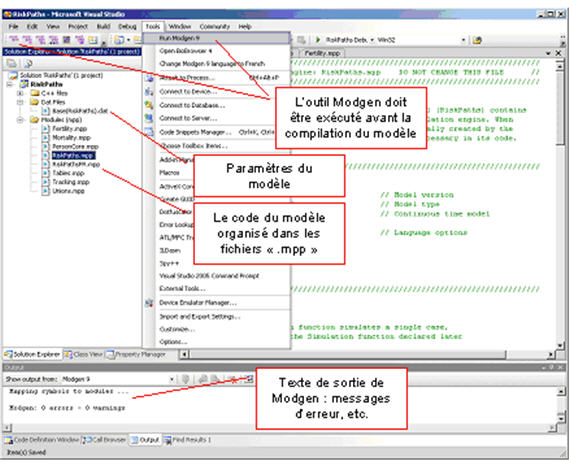Click the Device Emulator Manager menu icon
This screenshot has height=465, width=569.
coord(149,303)
